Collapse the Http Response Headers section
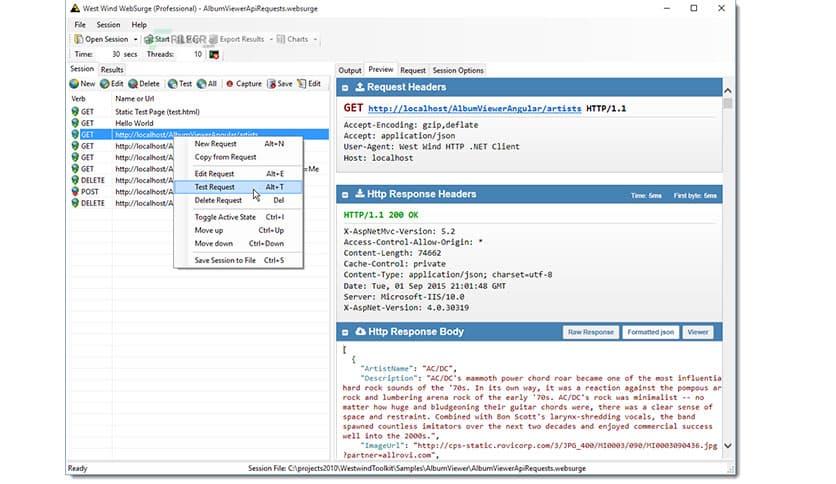This screenshot has height=484, width=836. (x=359, y=194)
